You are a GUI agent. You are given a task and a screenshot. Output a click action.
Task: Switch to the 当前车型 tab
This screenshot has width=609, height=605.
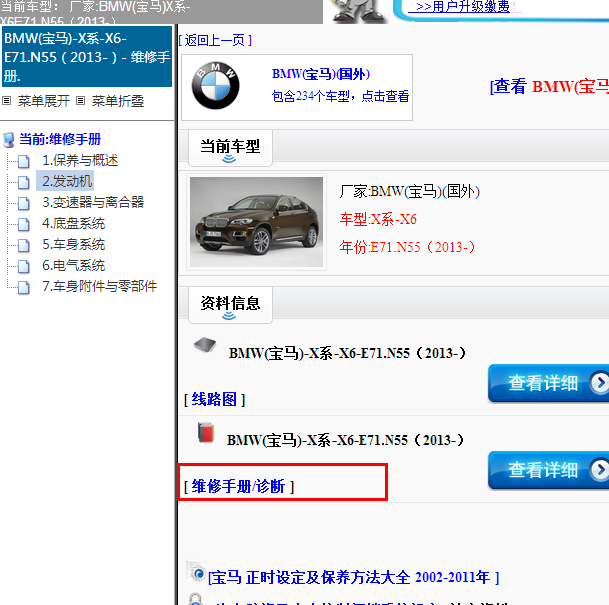pos(230,148)
